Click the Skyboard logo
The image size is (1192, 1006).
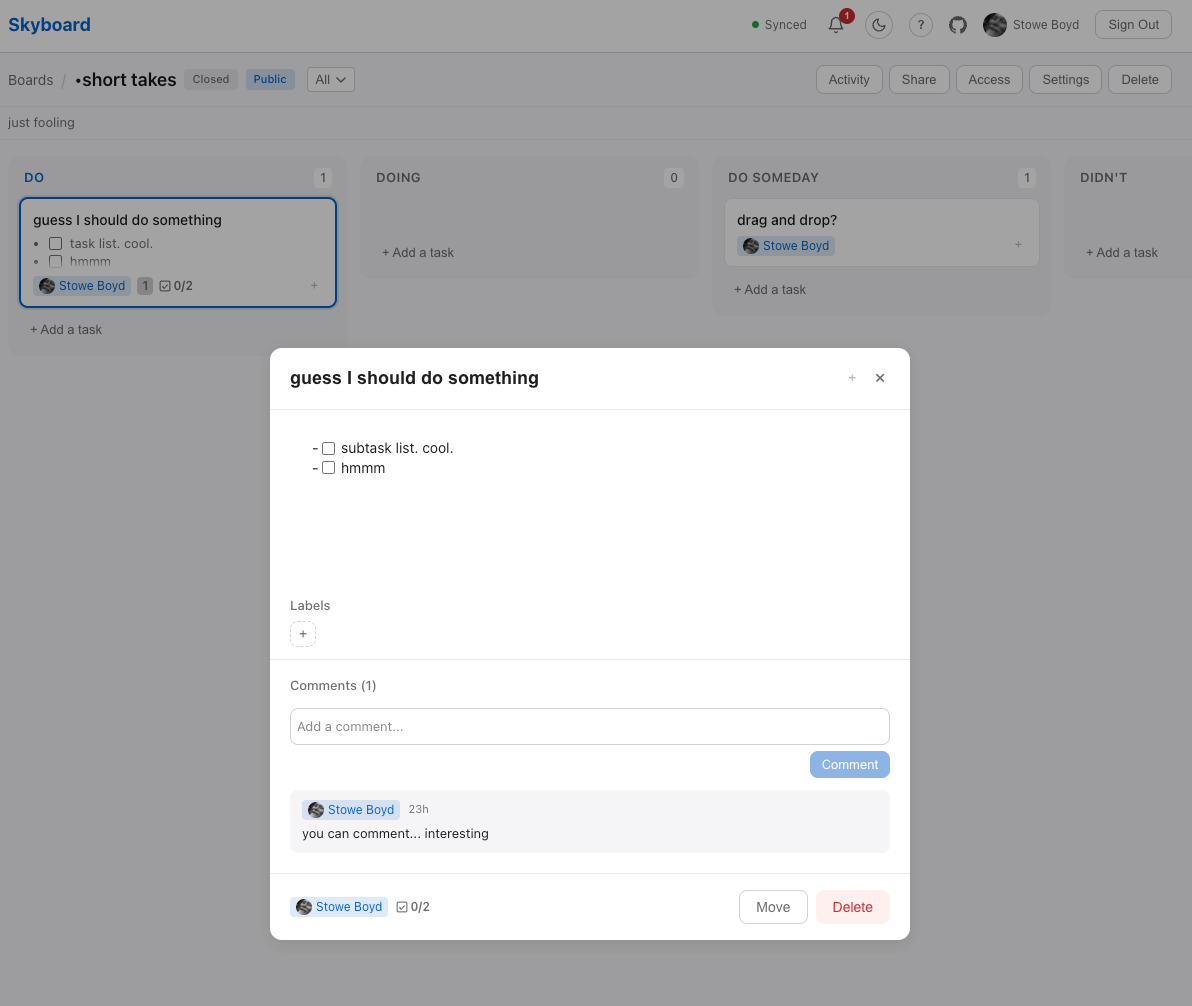[x=49, y=25]
